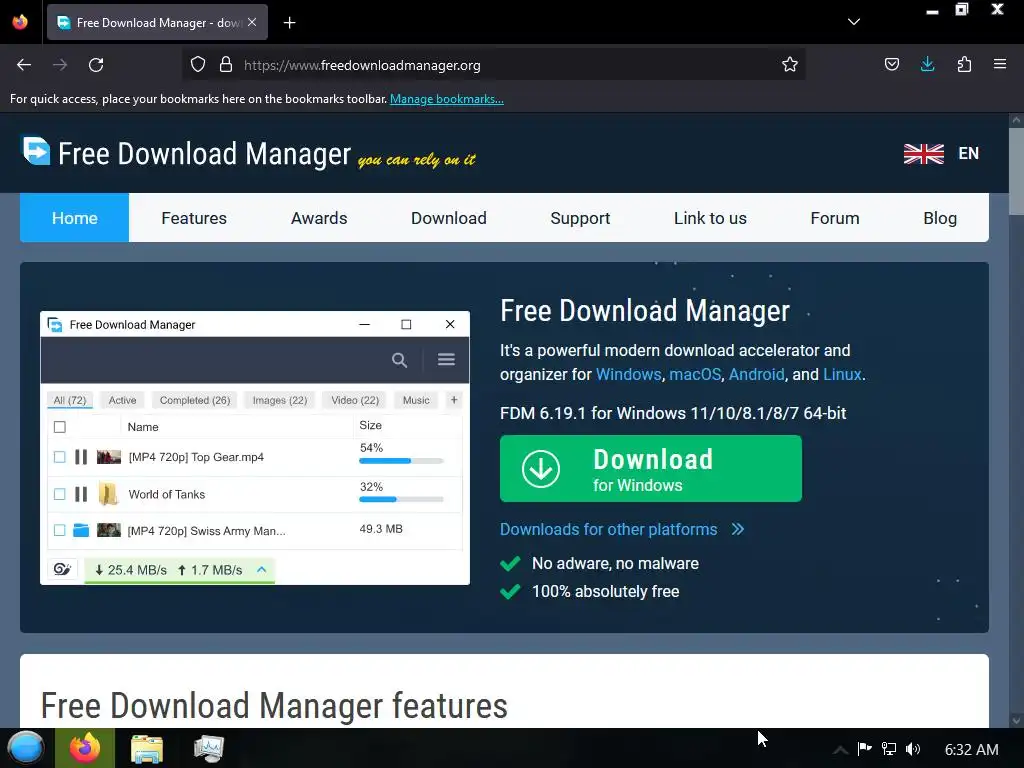1024x768 pixels.
Task: Select the All (72) filter tag
Action: (x=70, y=400)
